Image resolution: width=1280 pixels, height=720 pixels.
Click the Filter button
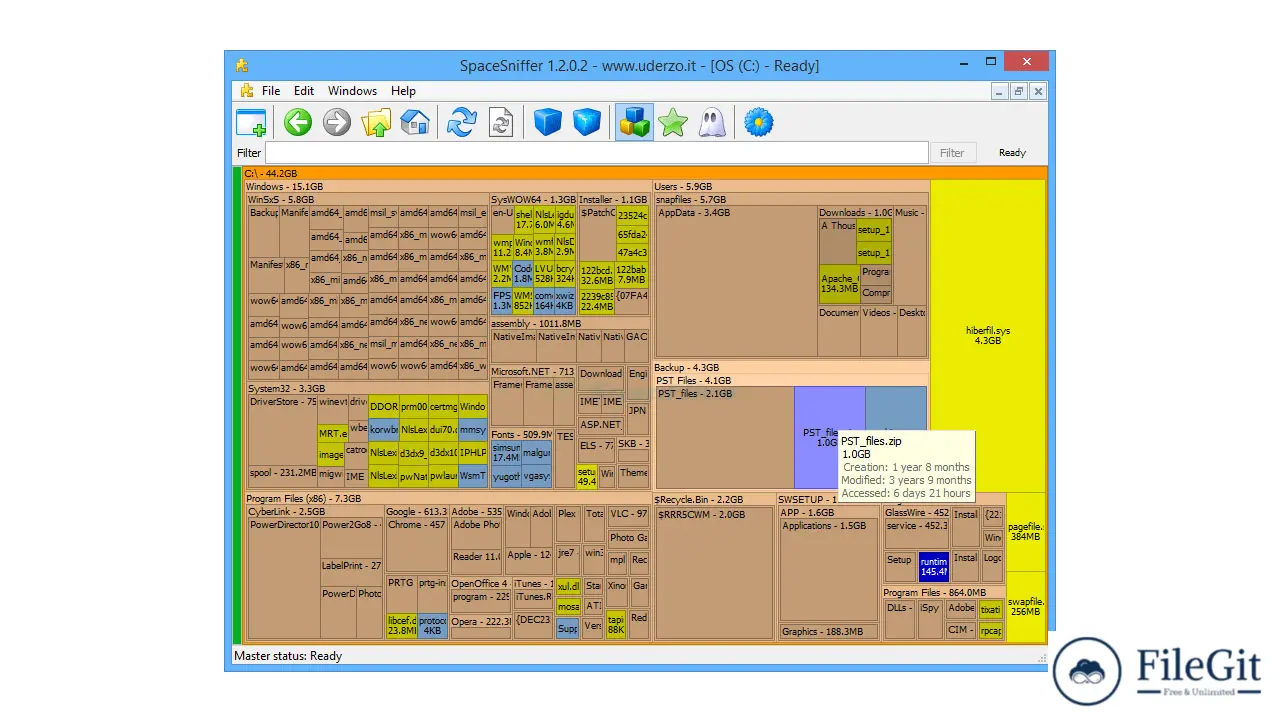(952, 153)
